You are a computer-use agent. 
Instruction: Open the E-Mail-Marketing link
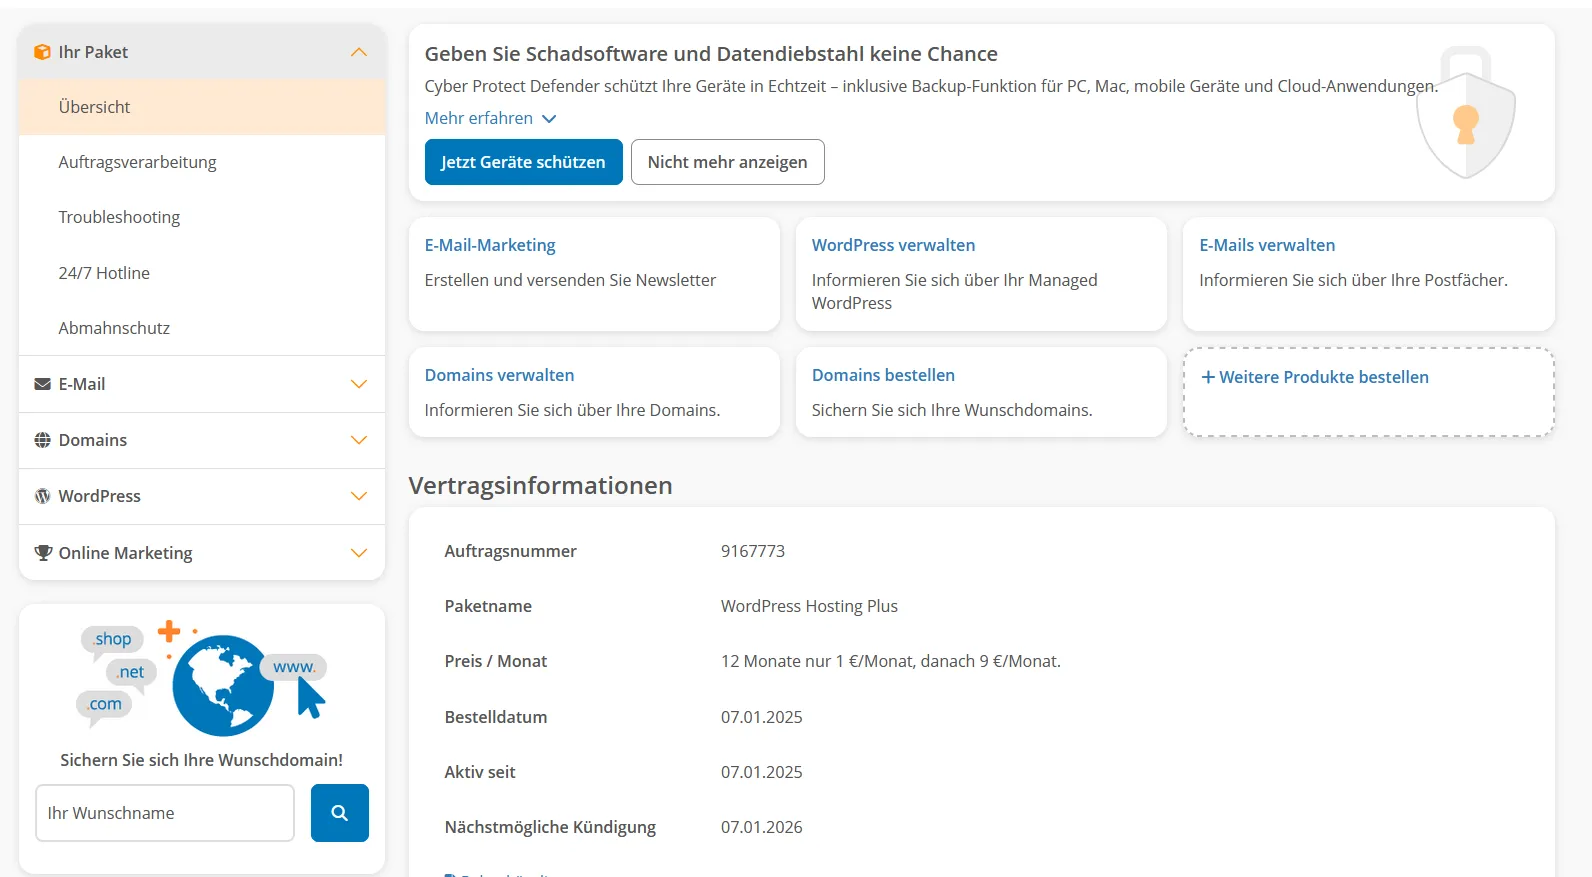pyautogui.click(x=490, y=245)
